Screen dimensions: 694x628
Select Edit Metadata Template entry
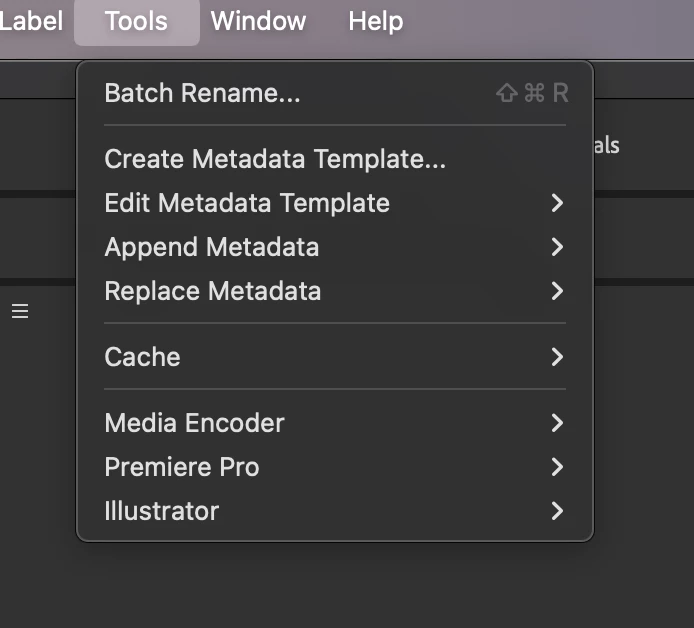coord(247,203)
